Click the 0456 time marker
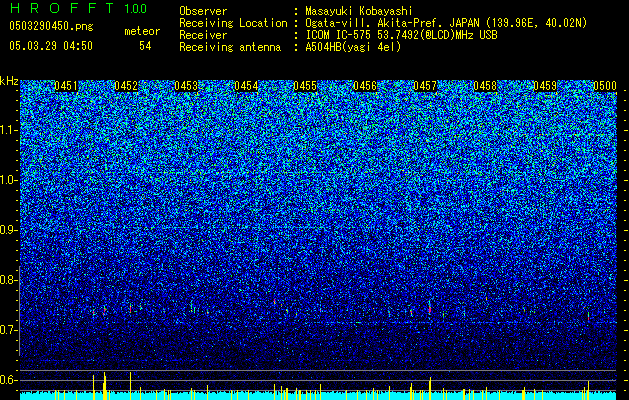Image resolution: width=629 pixels, height=400 pixels. [x=365, y=86]
